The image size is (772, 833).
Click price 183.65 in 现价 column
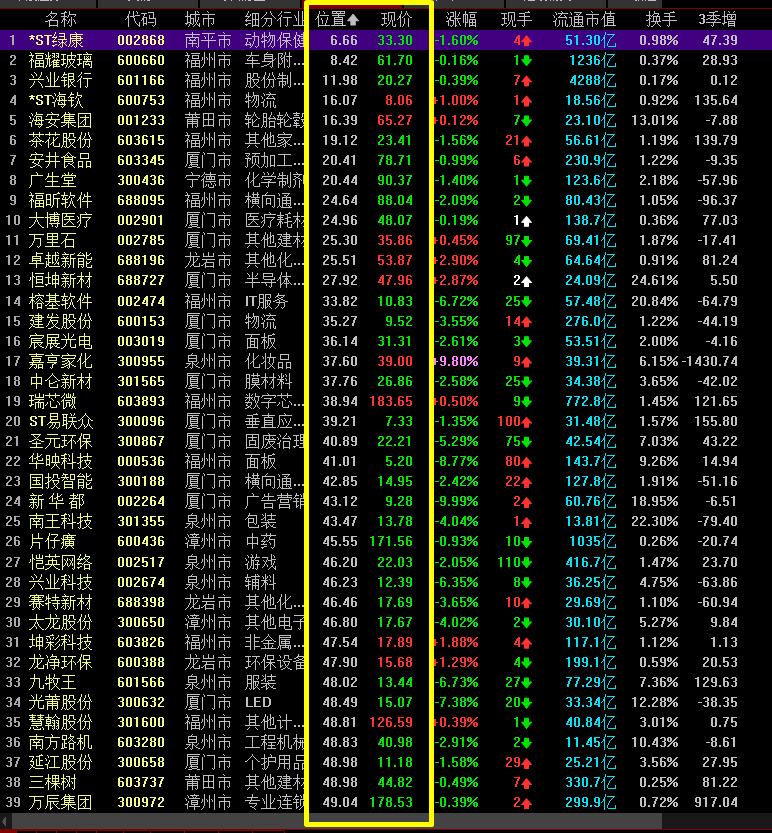coord(391,402)
